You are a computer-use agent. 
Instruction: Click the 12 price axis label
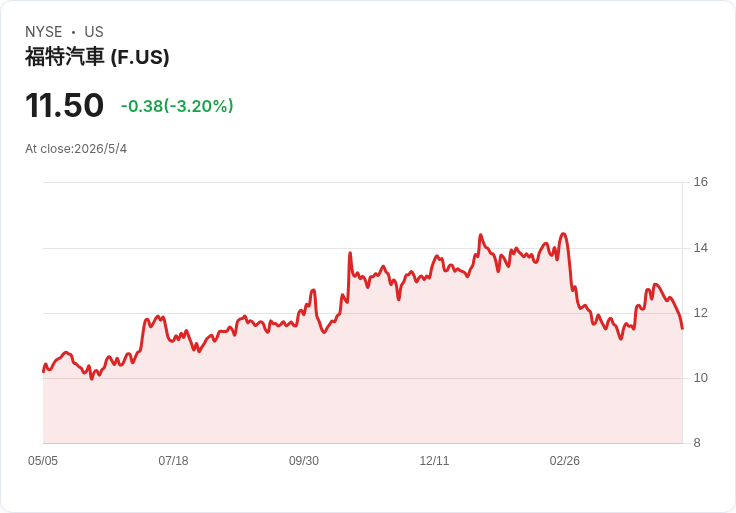pyautogui.click(x=700, y=313)
